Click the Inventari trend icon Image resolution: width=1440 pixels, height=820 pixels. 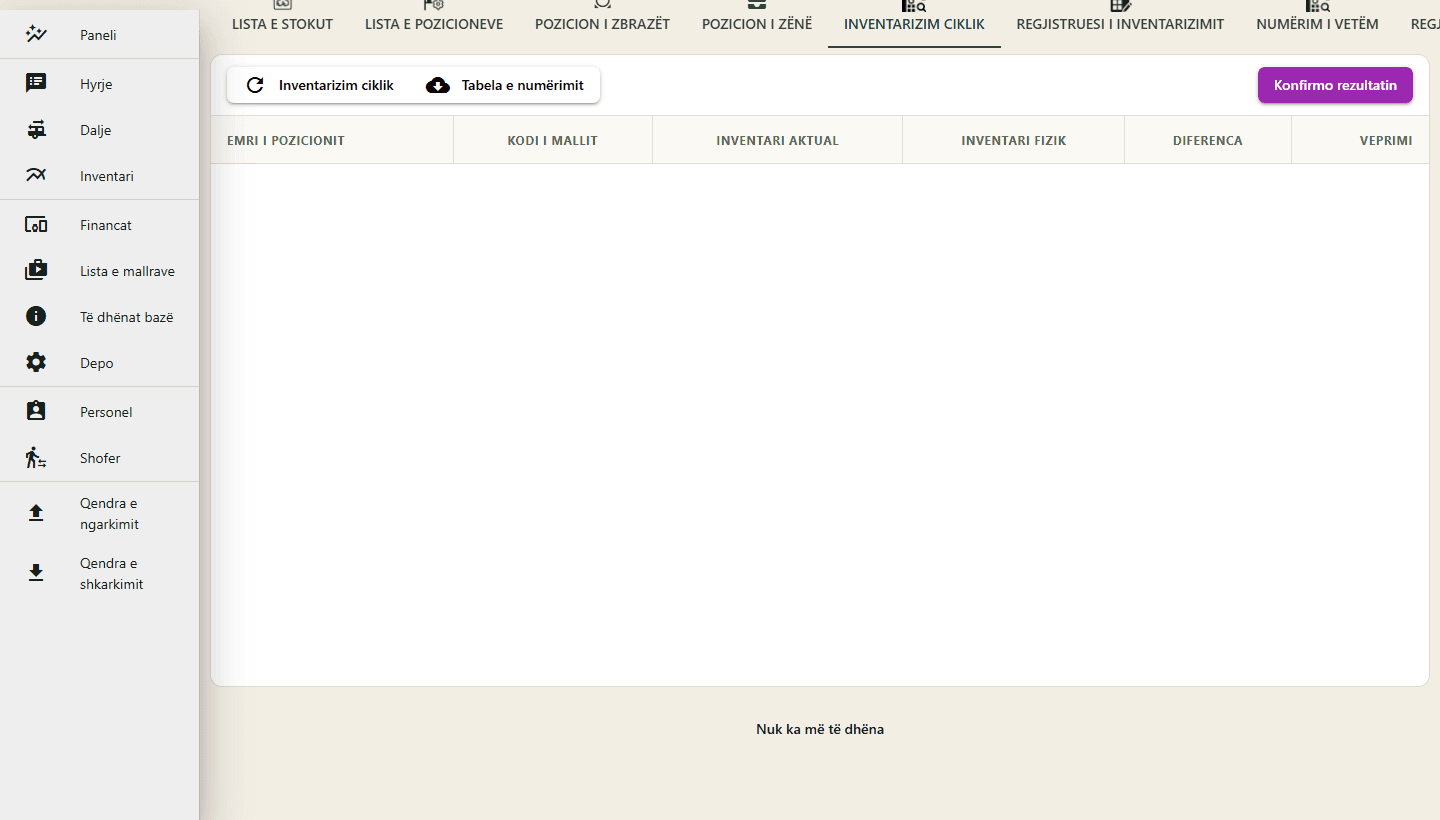[36, 176]
